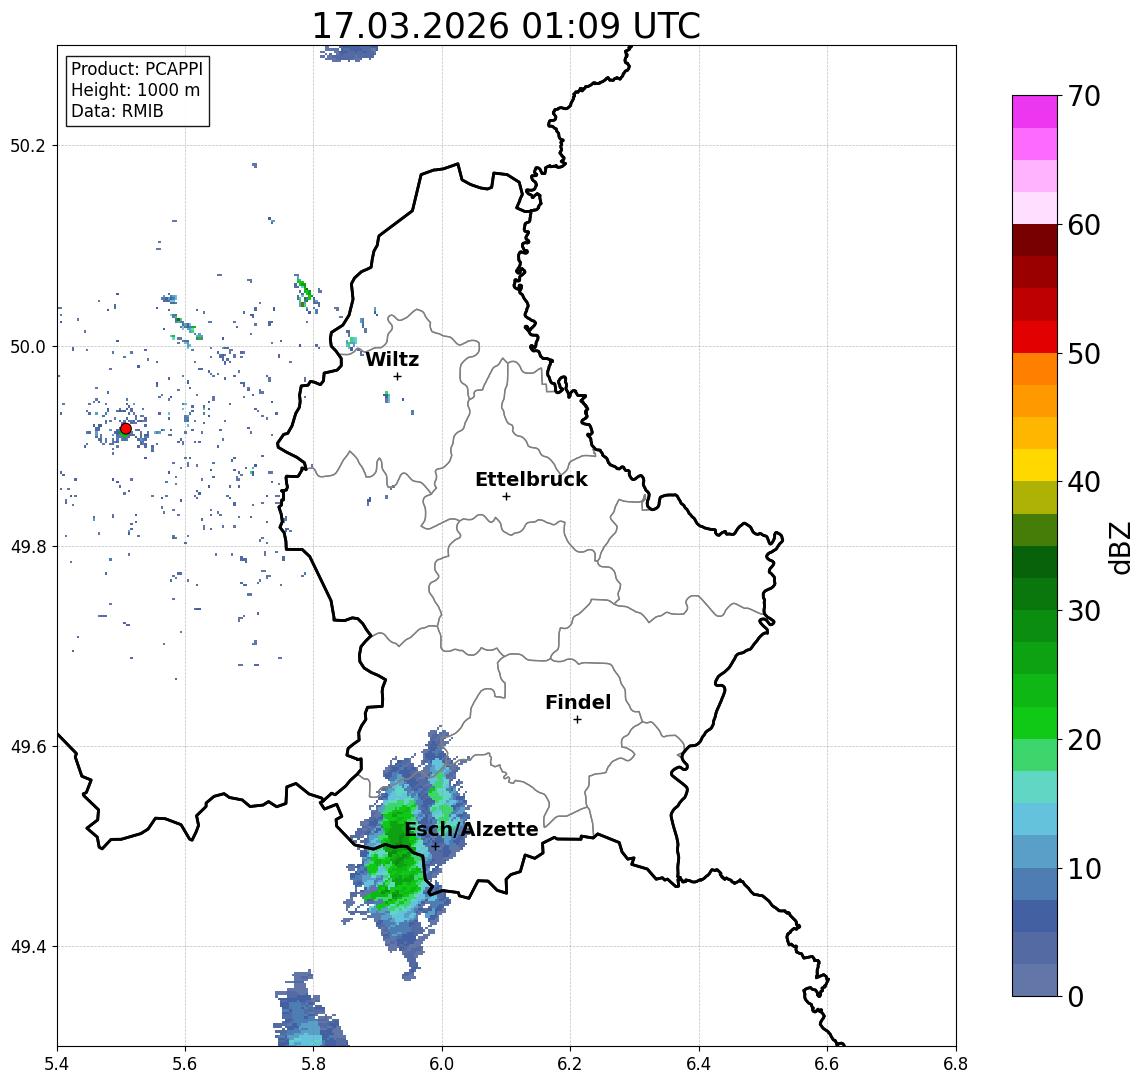1145x1084 pixels.
Task: Pick the magenta 70 dBZ color swatch
Action: (x=1035, y=112)
